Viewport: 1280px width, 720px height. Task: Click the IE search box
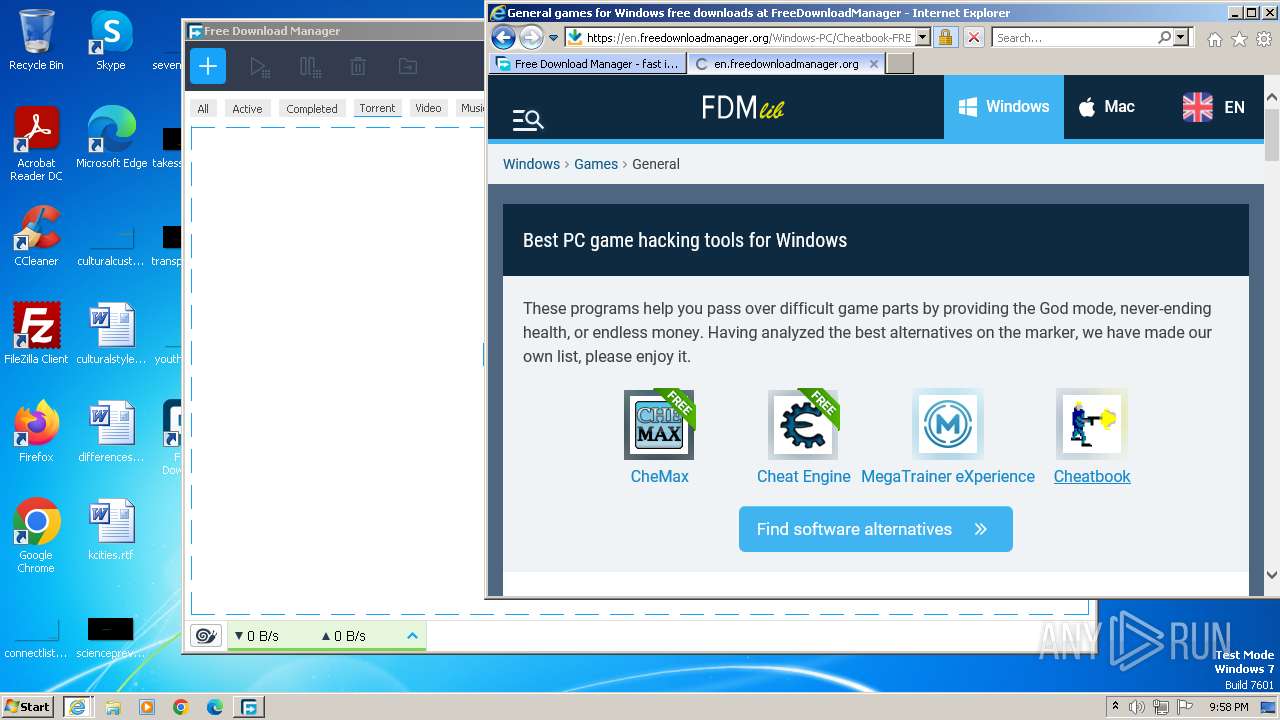[1075, 38]
